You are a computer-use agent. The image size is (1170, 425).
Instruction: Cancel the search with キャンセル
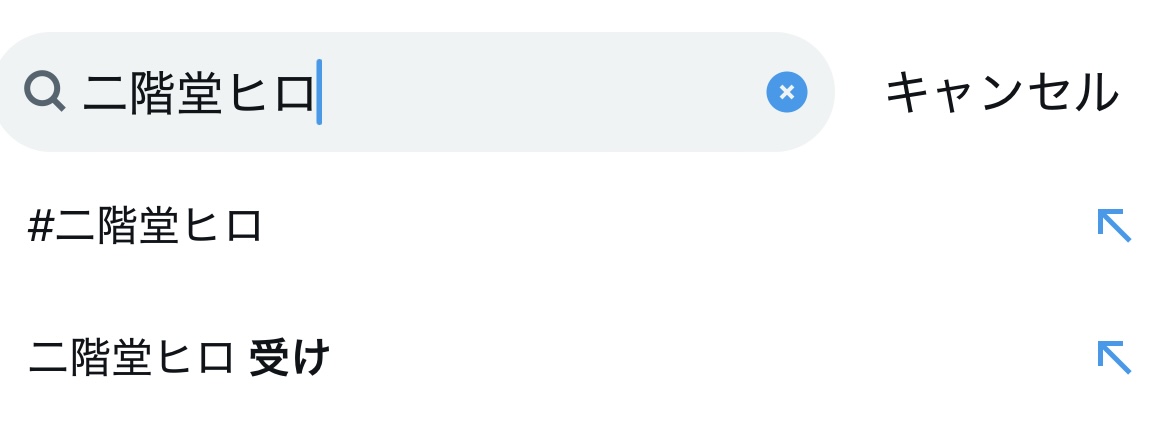1001,92
